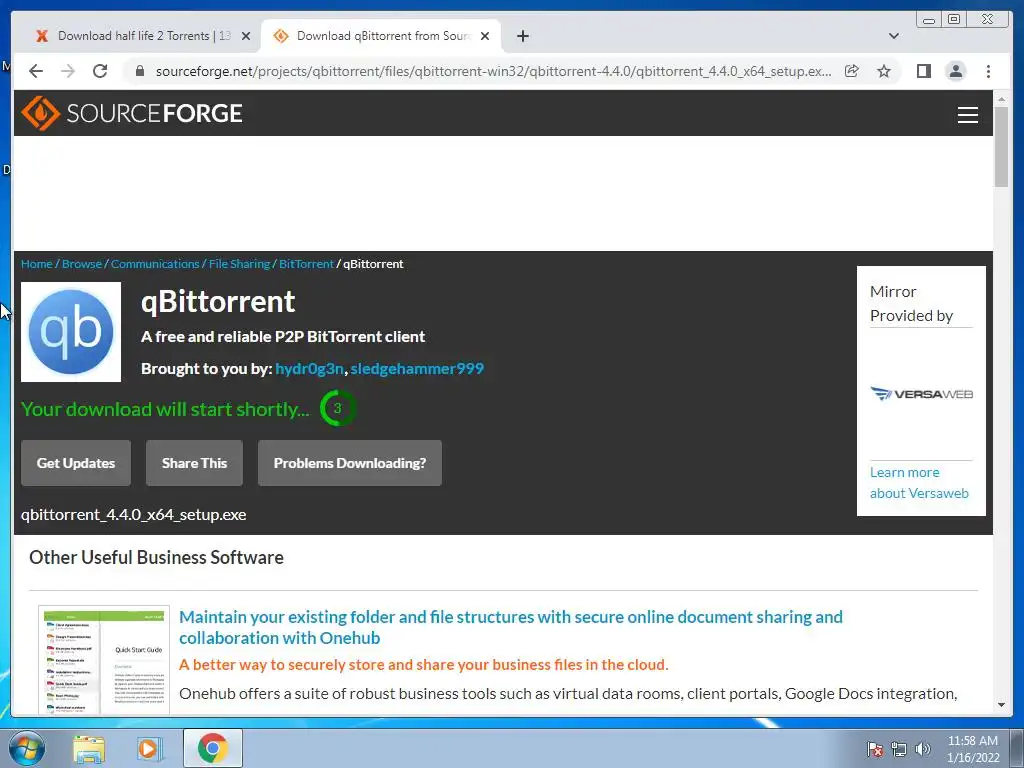Click the Action Center flag tray icon
This screenshot has height=768, width=1024.
874,749
